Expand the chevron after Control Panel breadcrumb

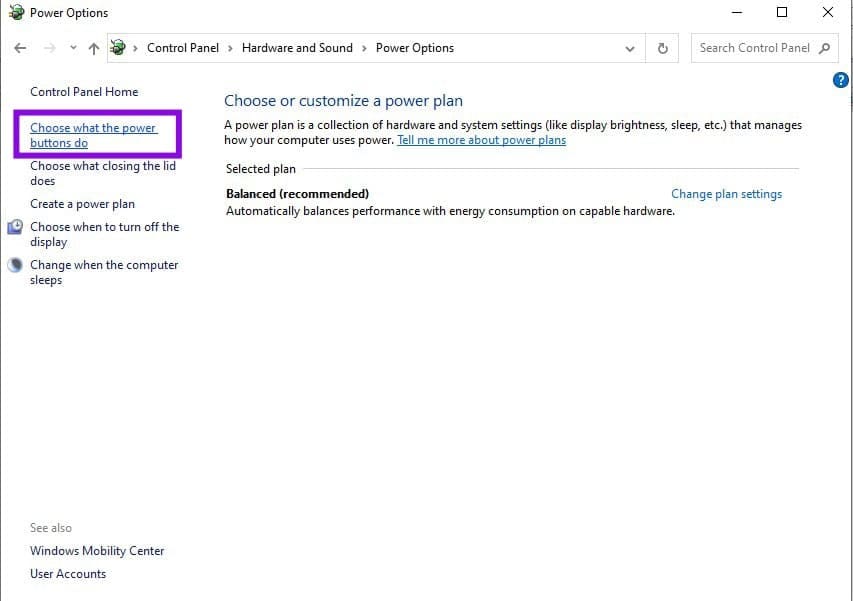[230, 48]
